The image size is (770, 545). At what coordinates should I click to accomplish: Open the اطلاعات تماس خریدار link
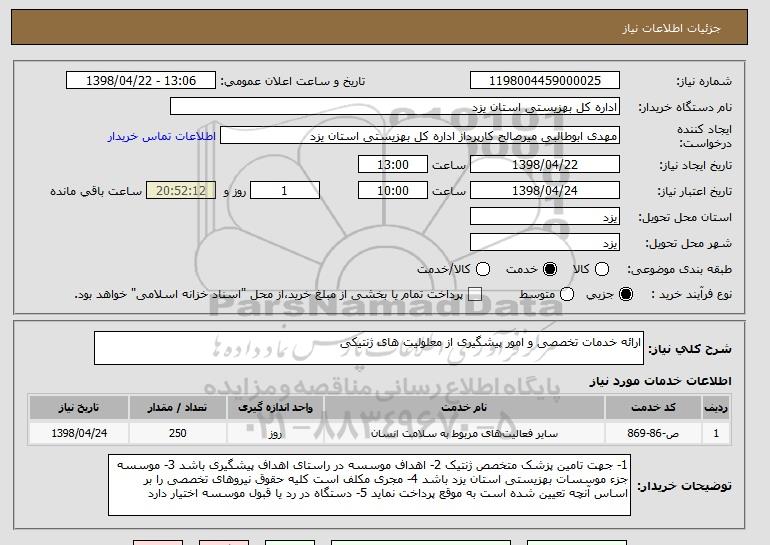coord(162,136)
